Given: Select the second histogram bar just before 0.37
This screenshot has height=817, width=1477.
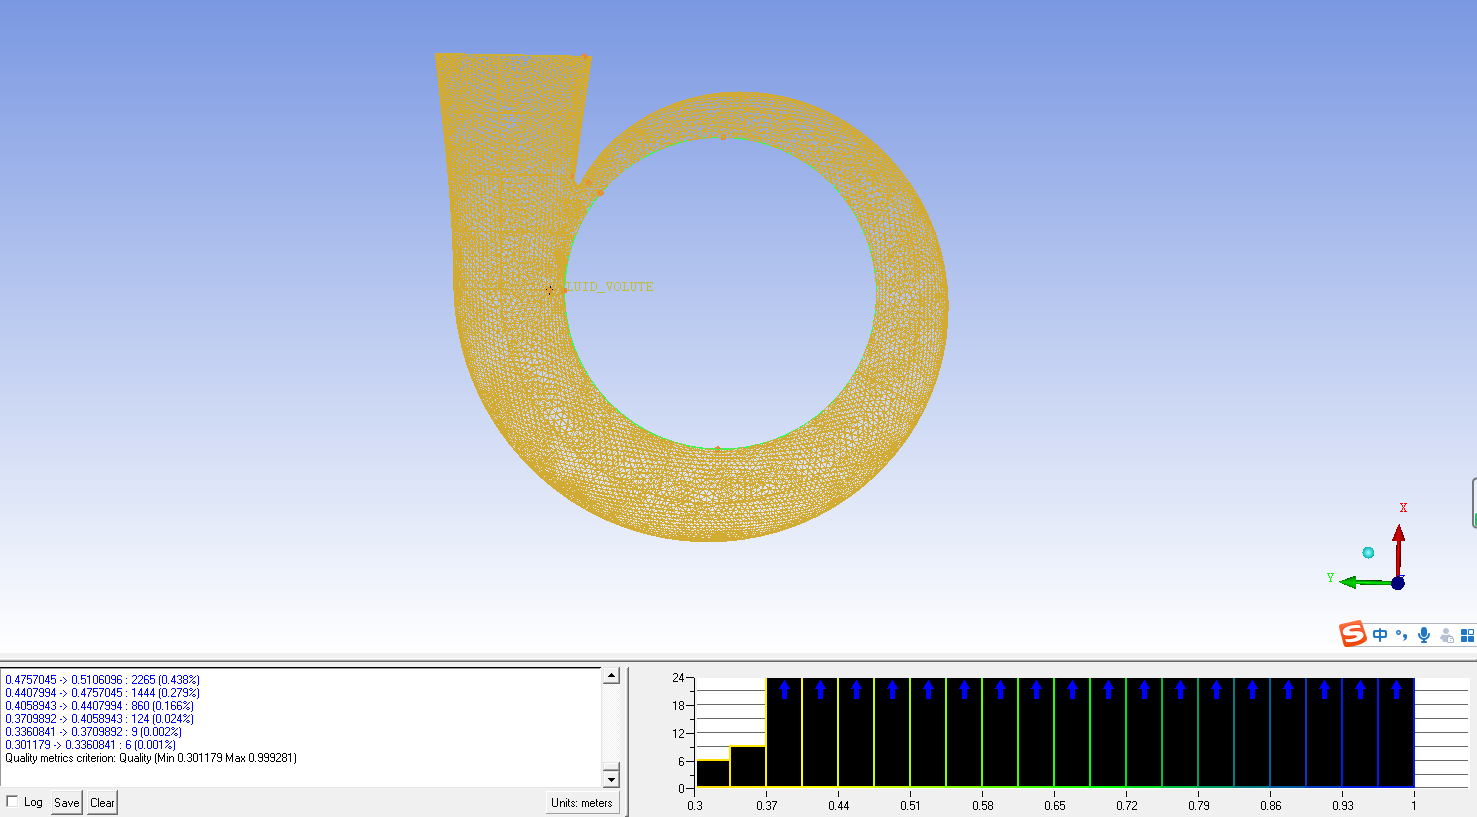Looking at the screenshot, I should (748, 767).
